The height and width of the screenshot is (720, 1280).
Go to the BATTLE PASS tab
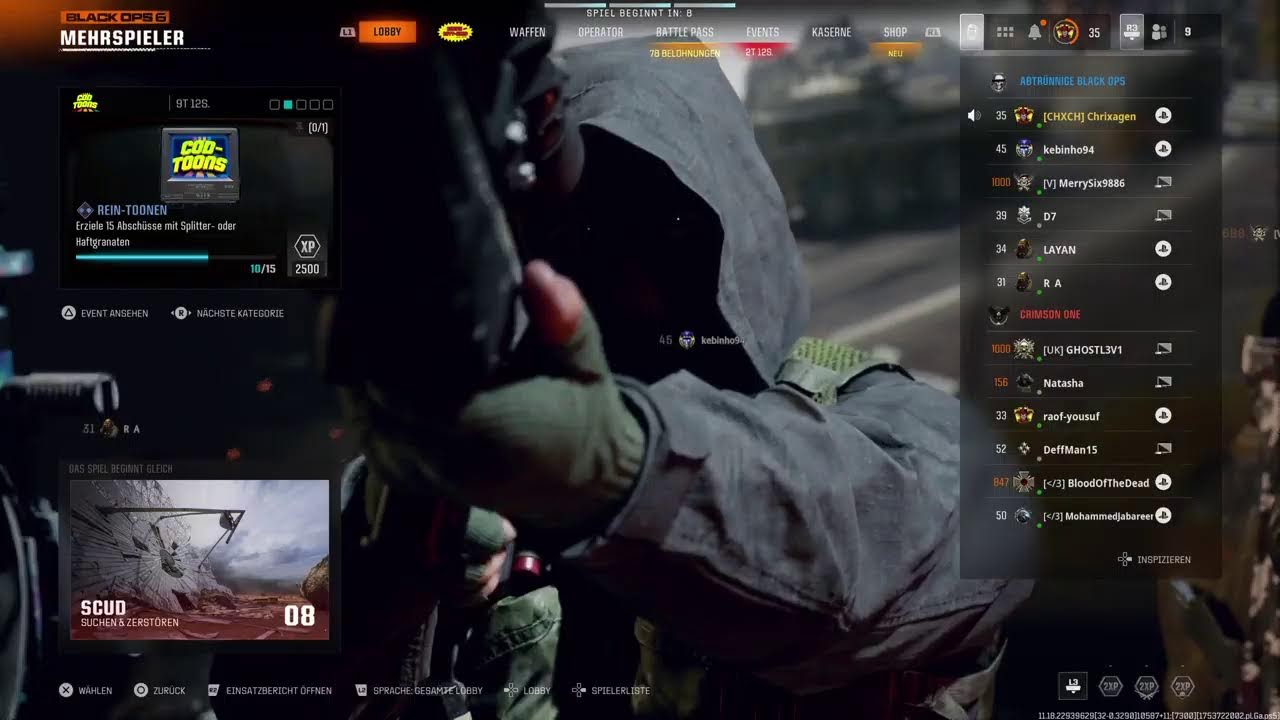tap(685, 32)
